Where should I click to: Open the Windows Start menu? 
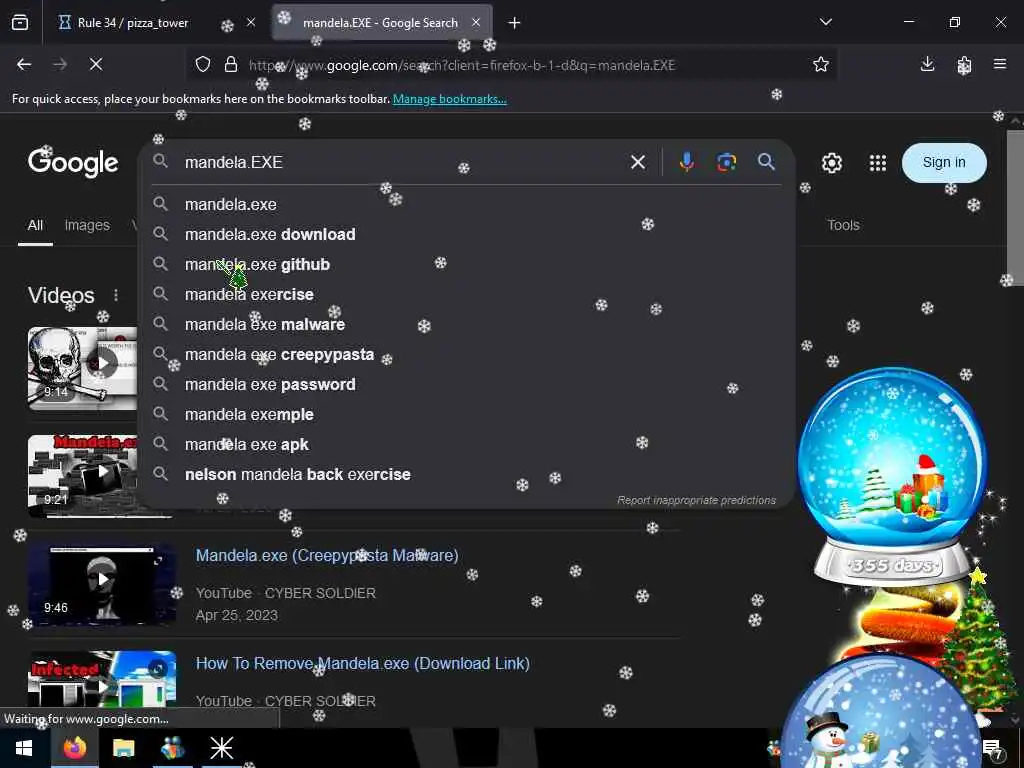point(24,748)
